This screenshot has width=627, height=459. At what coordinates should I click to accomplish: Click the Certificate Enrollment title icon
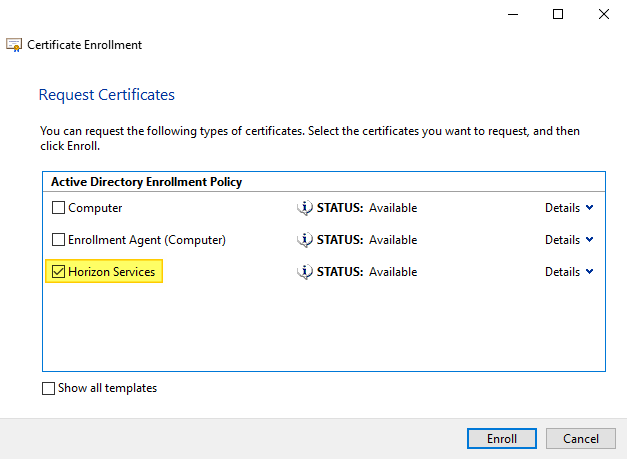pyautogui.click(x=14, y=45)
